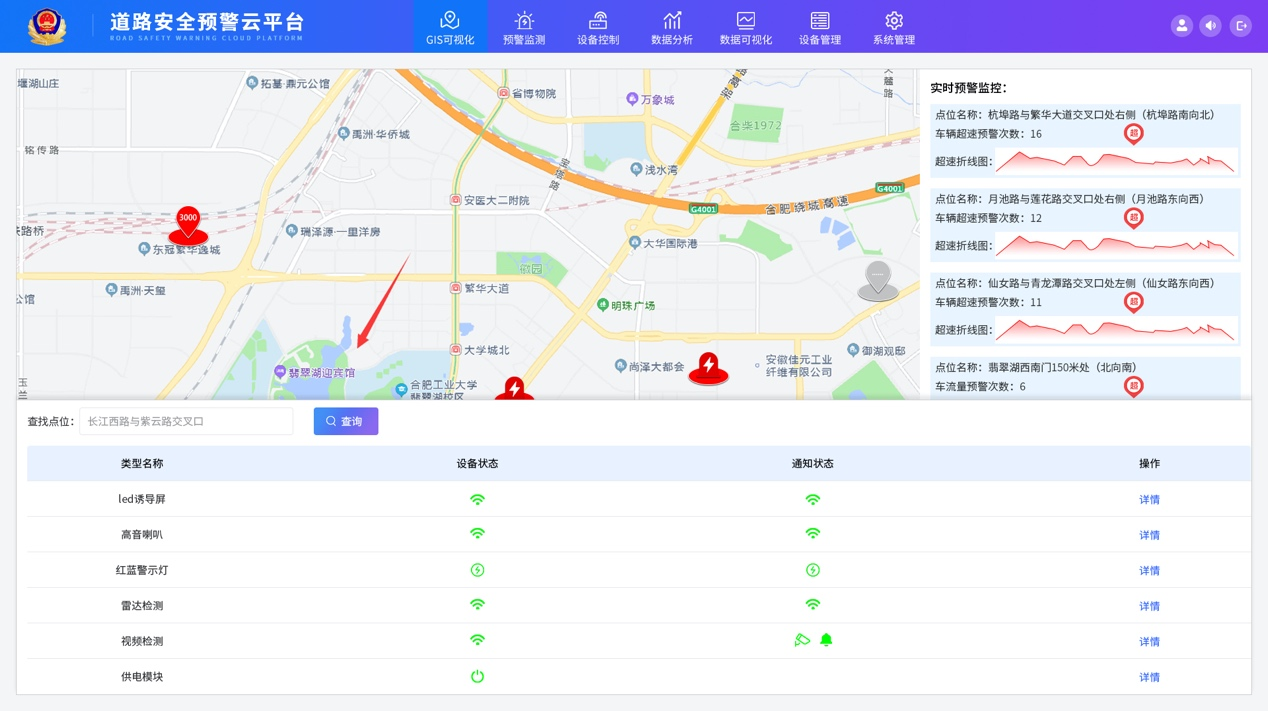
Task: Open the 系统管理 tab
Action: pos(893,27)
